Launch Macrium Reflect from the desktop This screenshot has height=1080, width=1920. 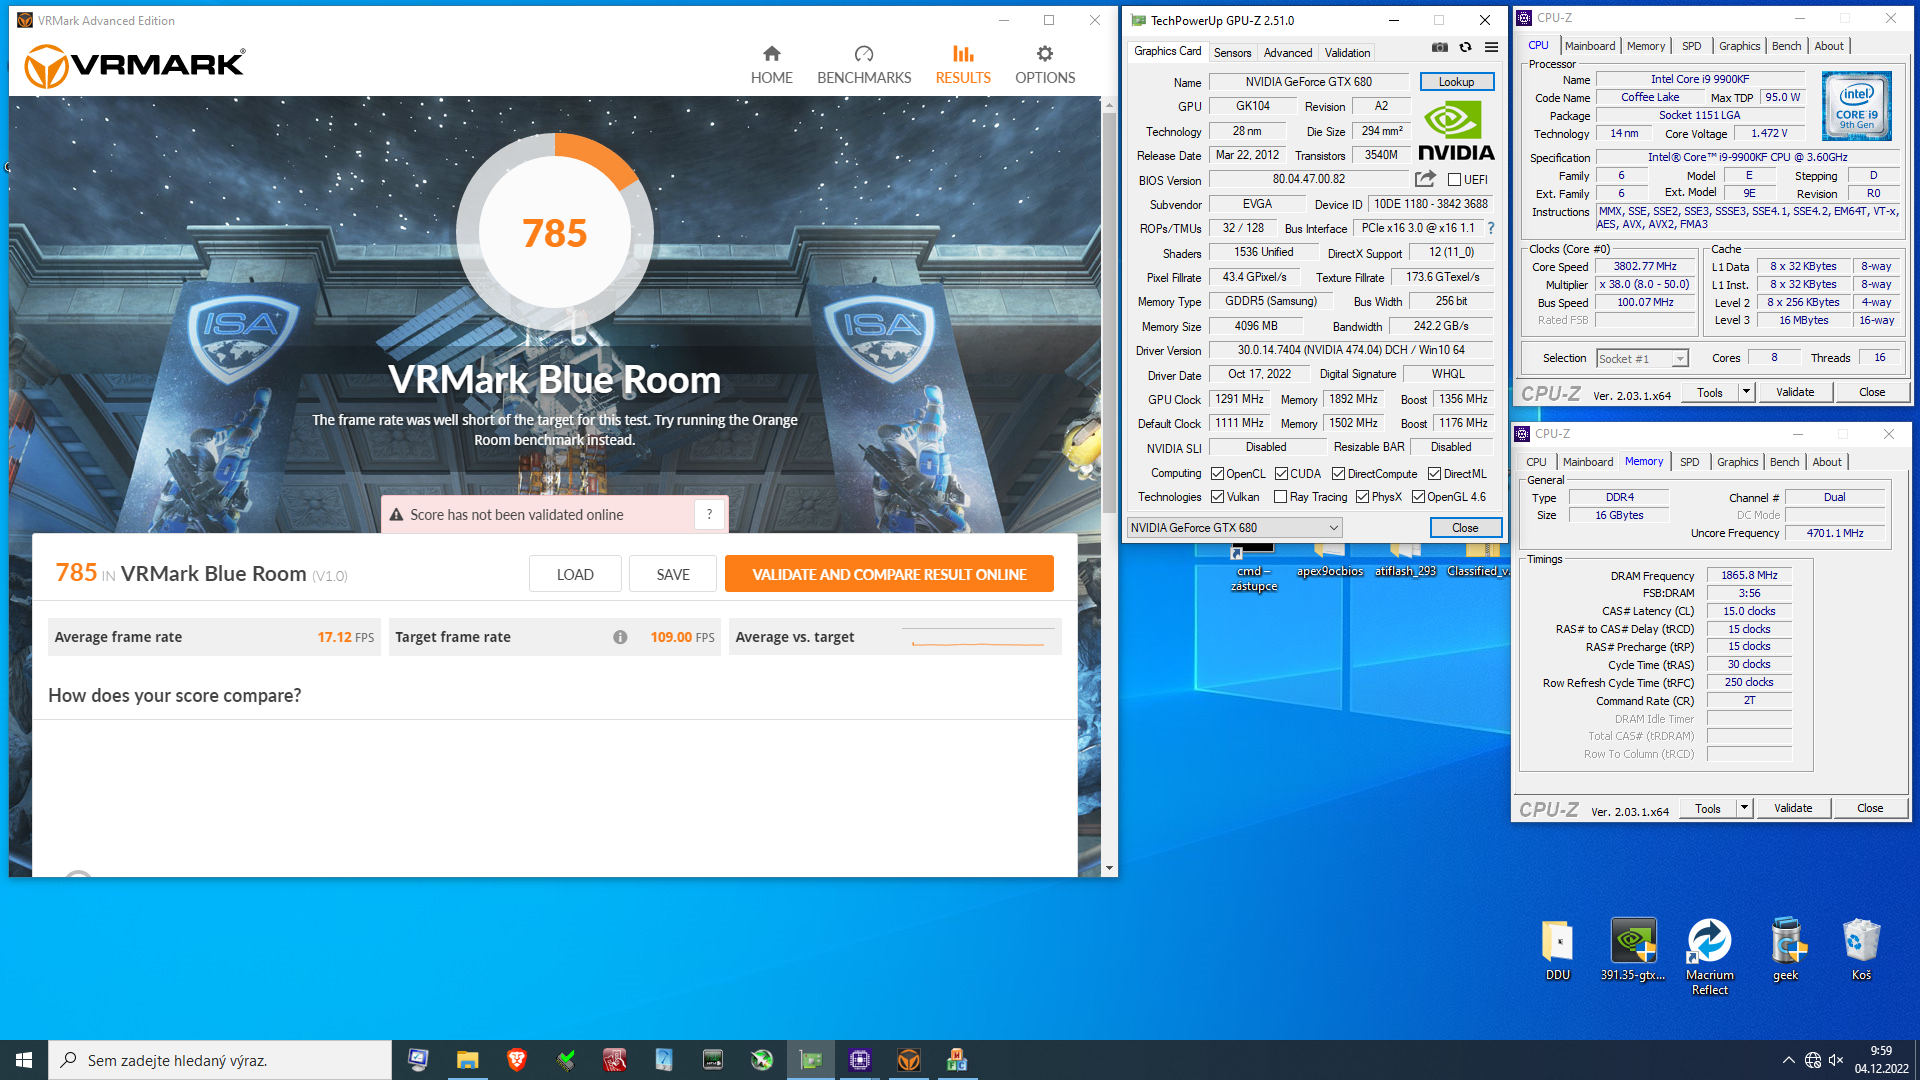[x=1709, y=956]
